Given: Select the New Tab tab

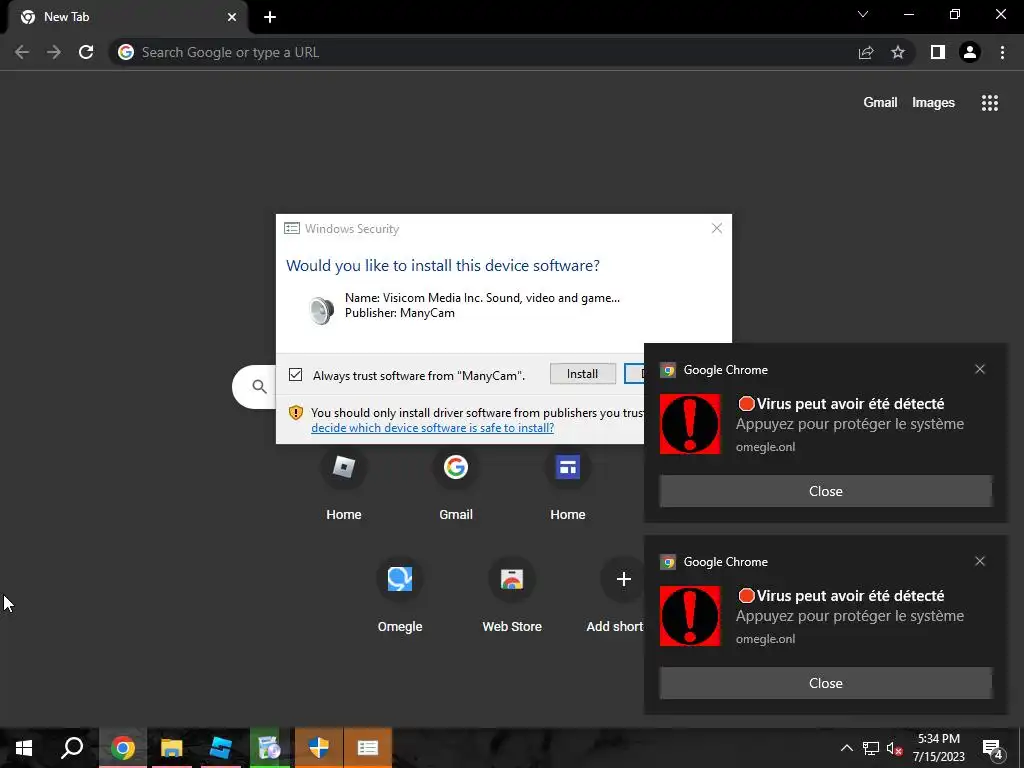Looking at the screenshot, I should pos(127,17).
